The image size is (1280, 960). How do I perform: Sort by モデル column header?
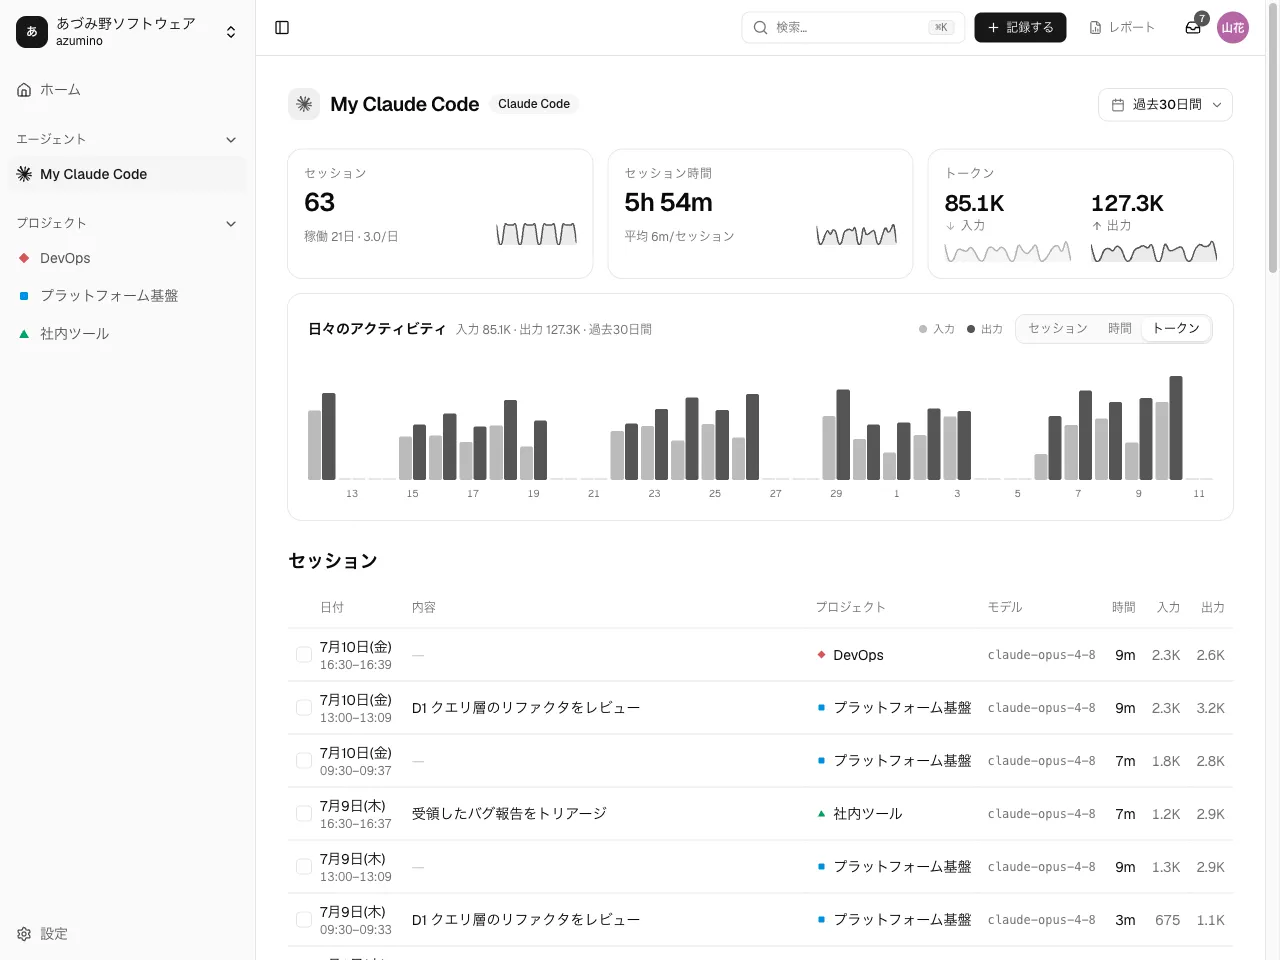(x=1005, y=607)
